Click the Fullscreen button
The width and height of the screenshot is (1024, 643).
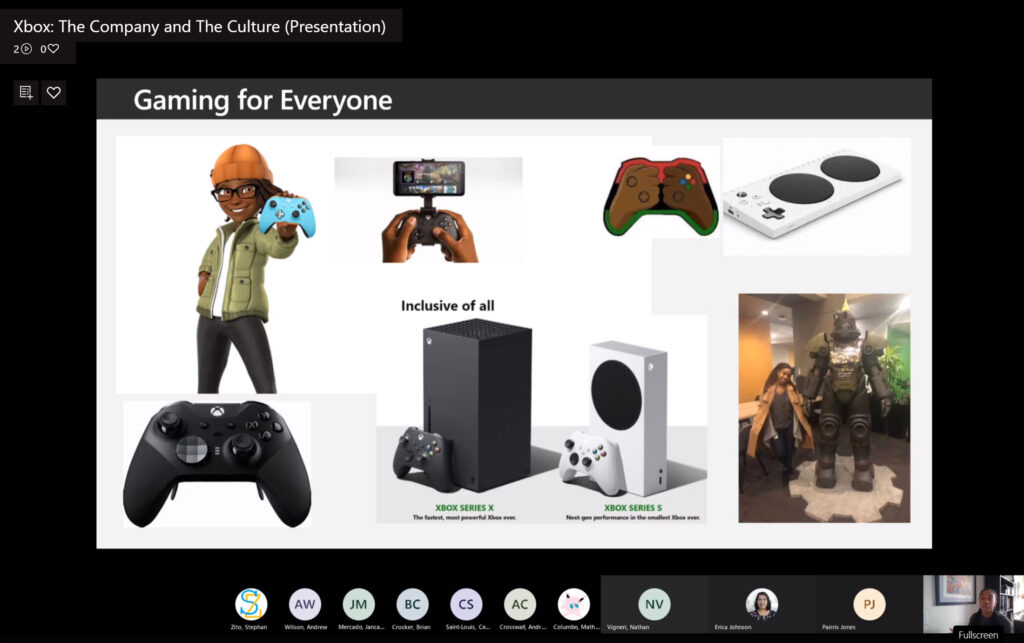(x=977, y=634)
